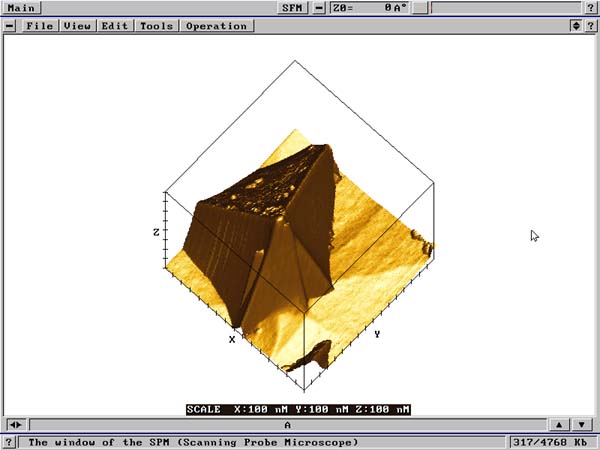Click the Main title label
The width and height of the screenshot is (600, 450).
pyautogui.click(x=20, y=8)
